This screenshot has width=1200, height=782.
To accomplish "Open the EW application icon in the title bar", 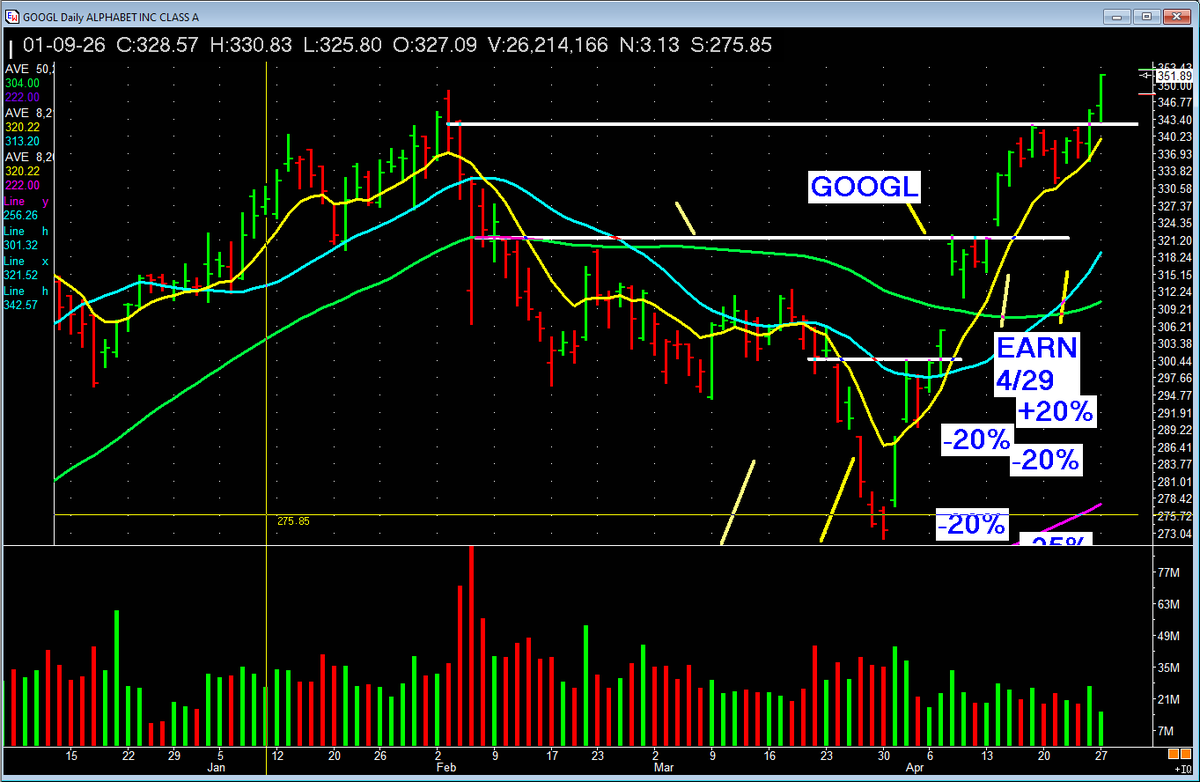I will point(11,15).
